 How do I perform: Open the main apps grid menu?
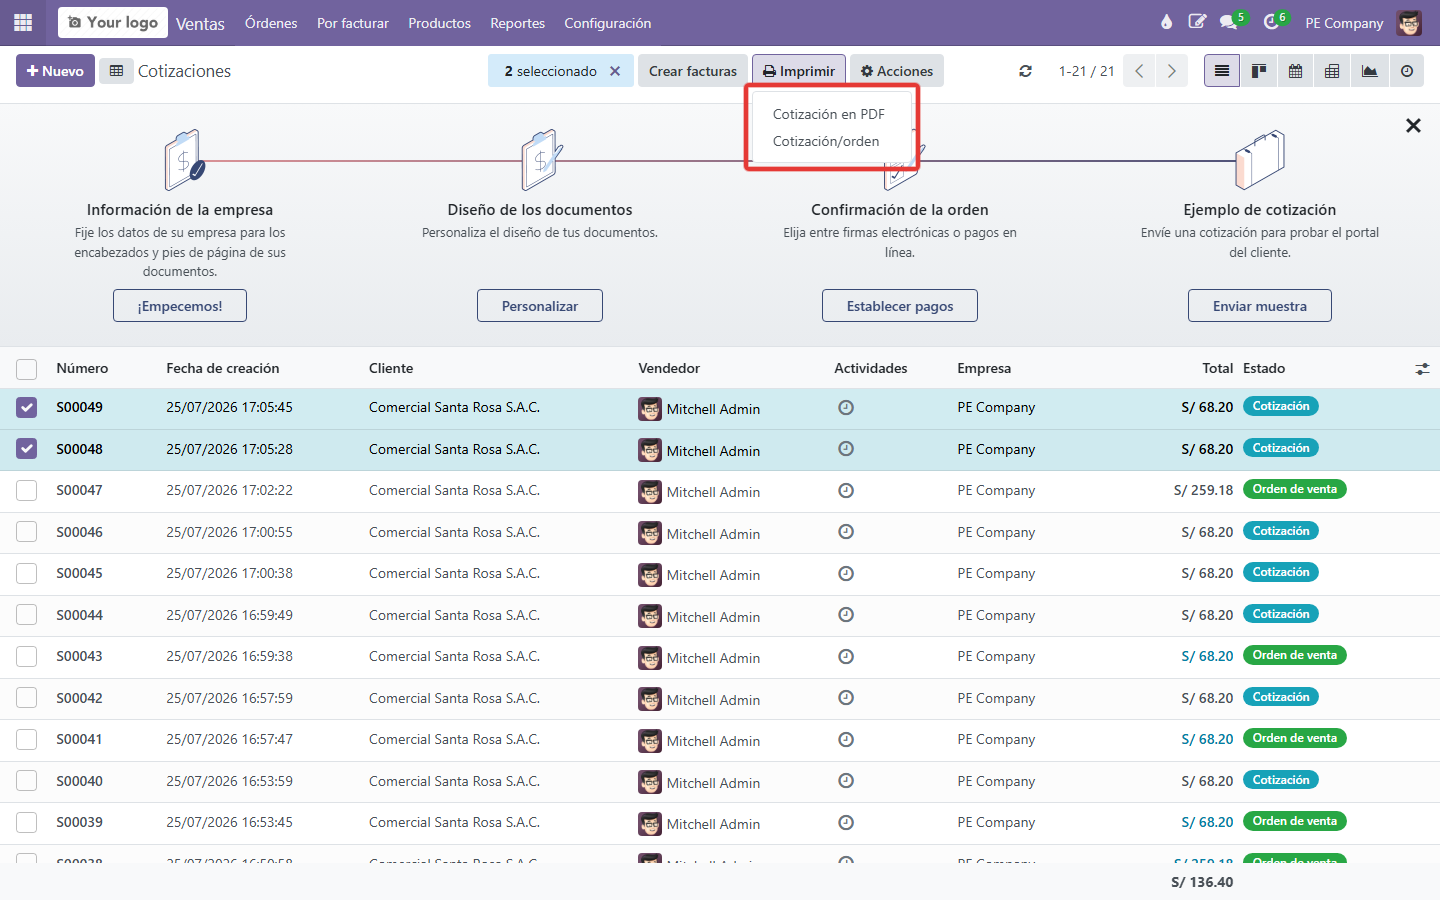pyautogui.click(x=23, y=22)
